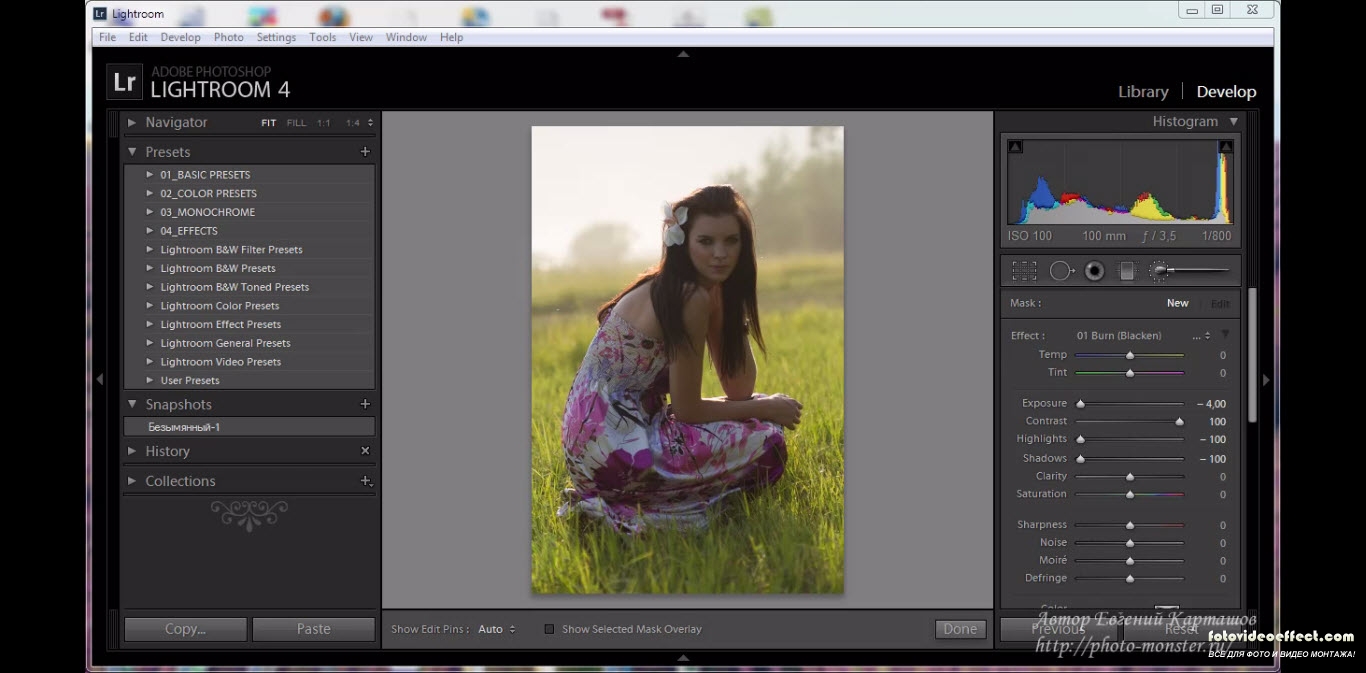1366x673 pixels.
Task: Click the Done button
Action: (x=960, y=629)
